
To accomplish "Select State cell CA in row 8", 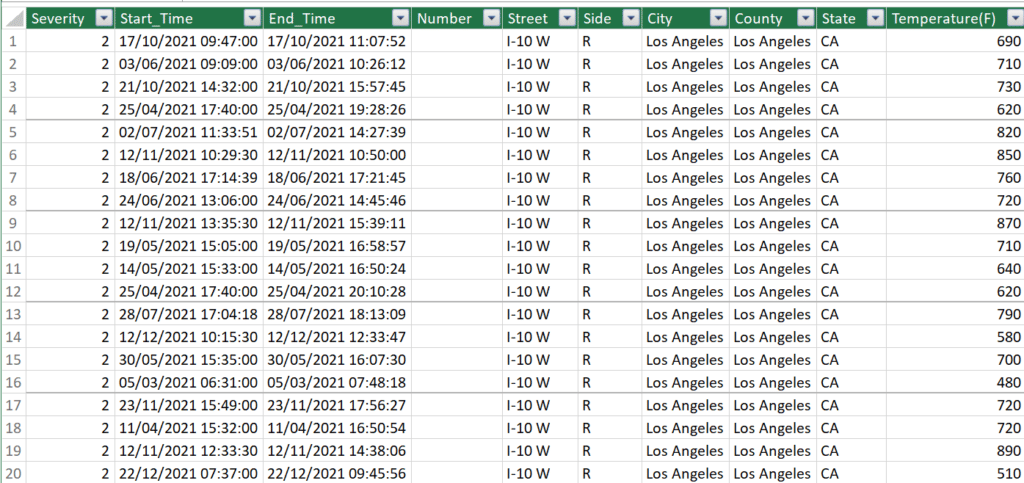I will [x=852, y=200].
